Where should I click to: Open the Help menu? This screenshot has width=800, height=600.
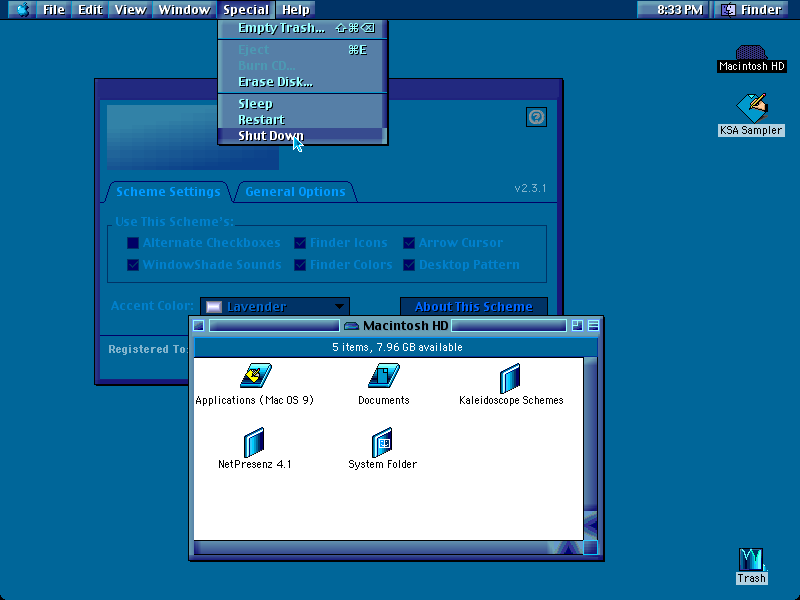pyautogui.click(x=295, y=9)
